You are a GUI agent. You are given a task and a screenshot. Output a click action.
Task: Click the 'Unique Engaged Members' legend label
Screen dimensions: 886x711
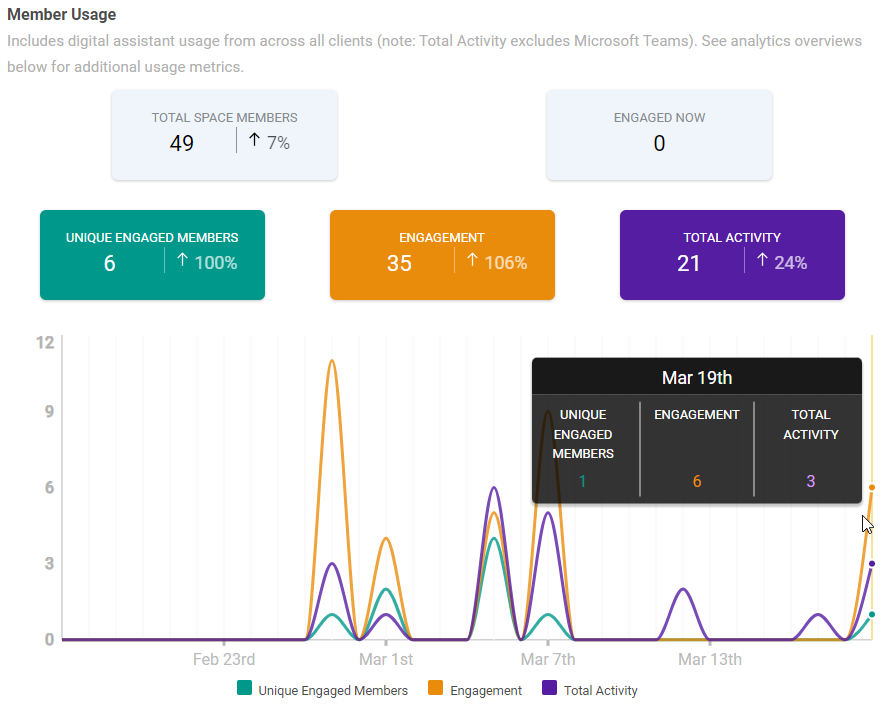pyautogui.click(x=333, y=691)
